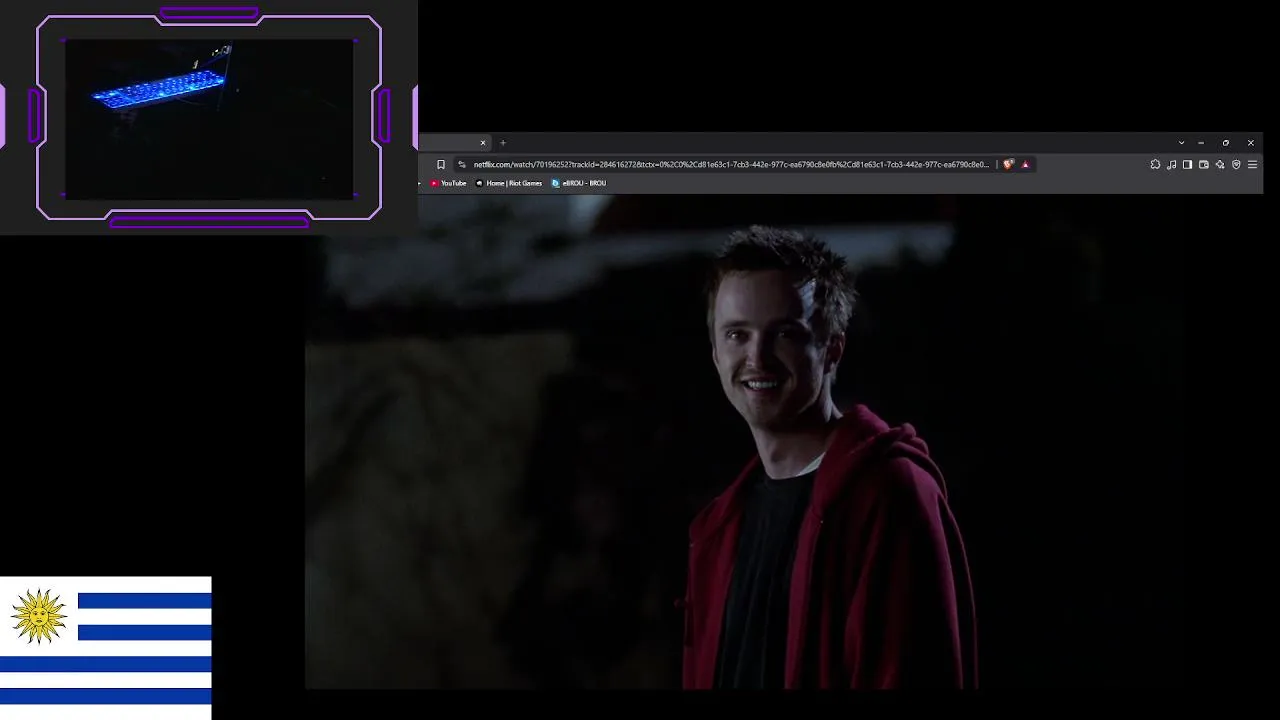1280x720 pixels.
Task: Open the VPN shield icon
Action: pyautogui.click(x=1236, y=165)
